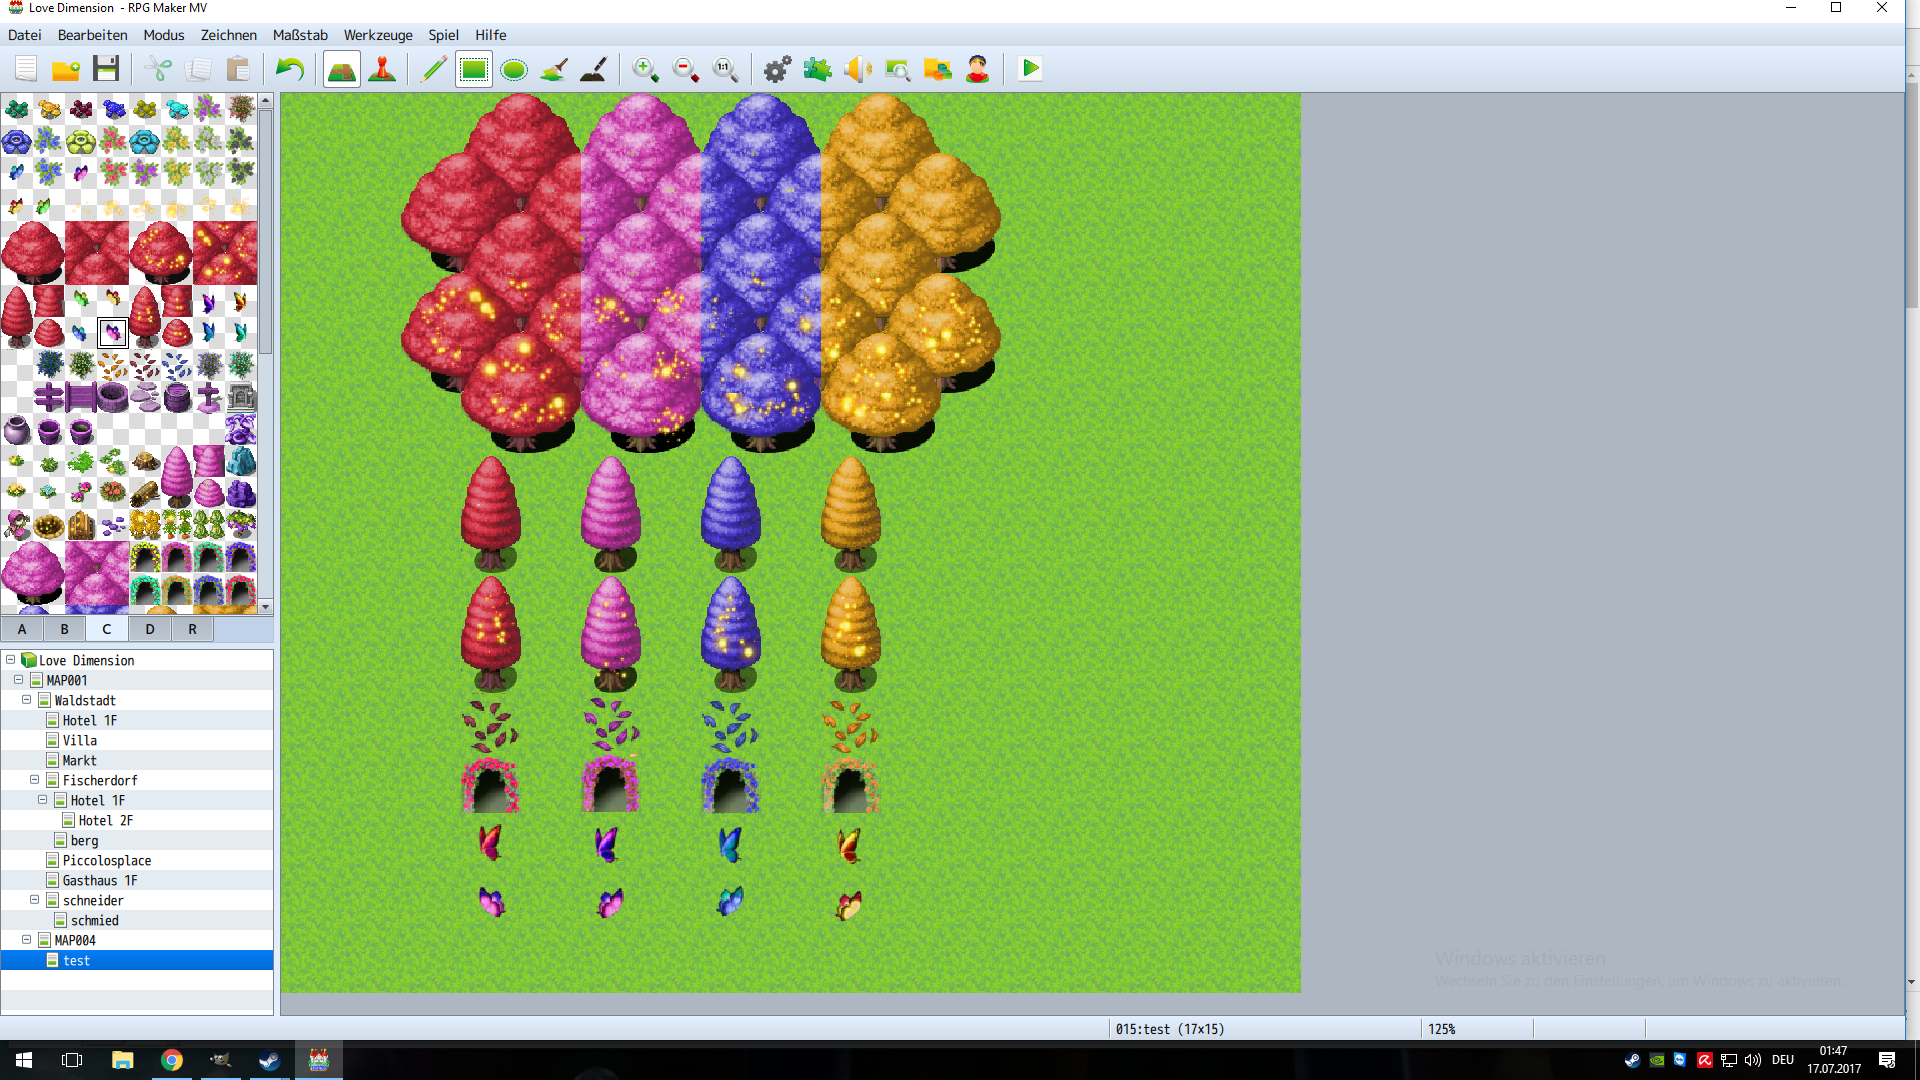
Task: Click Zoom In magnifier icon
Action: (645, 70)
